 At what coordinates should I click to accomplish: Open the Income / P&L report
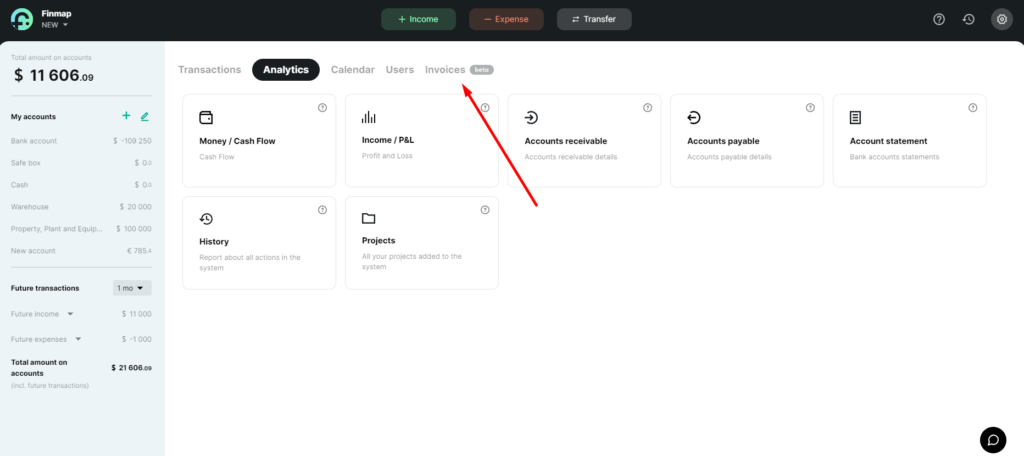tap(422, 140)
